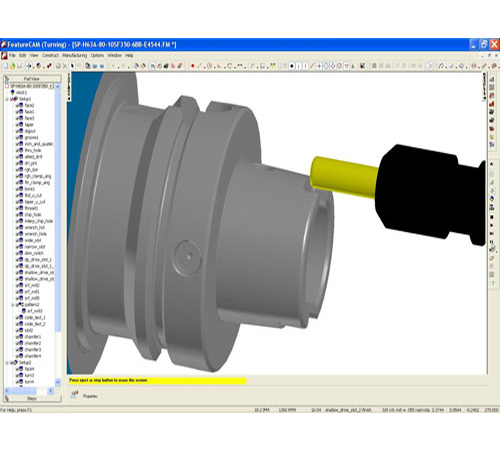Open the Construct menu
500x450 pixels.
pyautogui.click(x=50, y=55)
